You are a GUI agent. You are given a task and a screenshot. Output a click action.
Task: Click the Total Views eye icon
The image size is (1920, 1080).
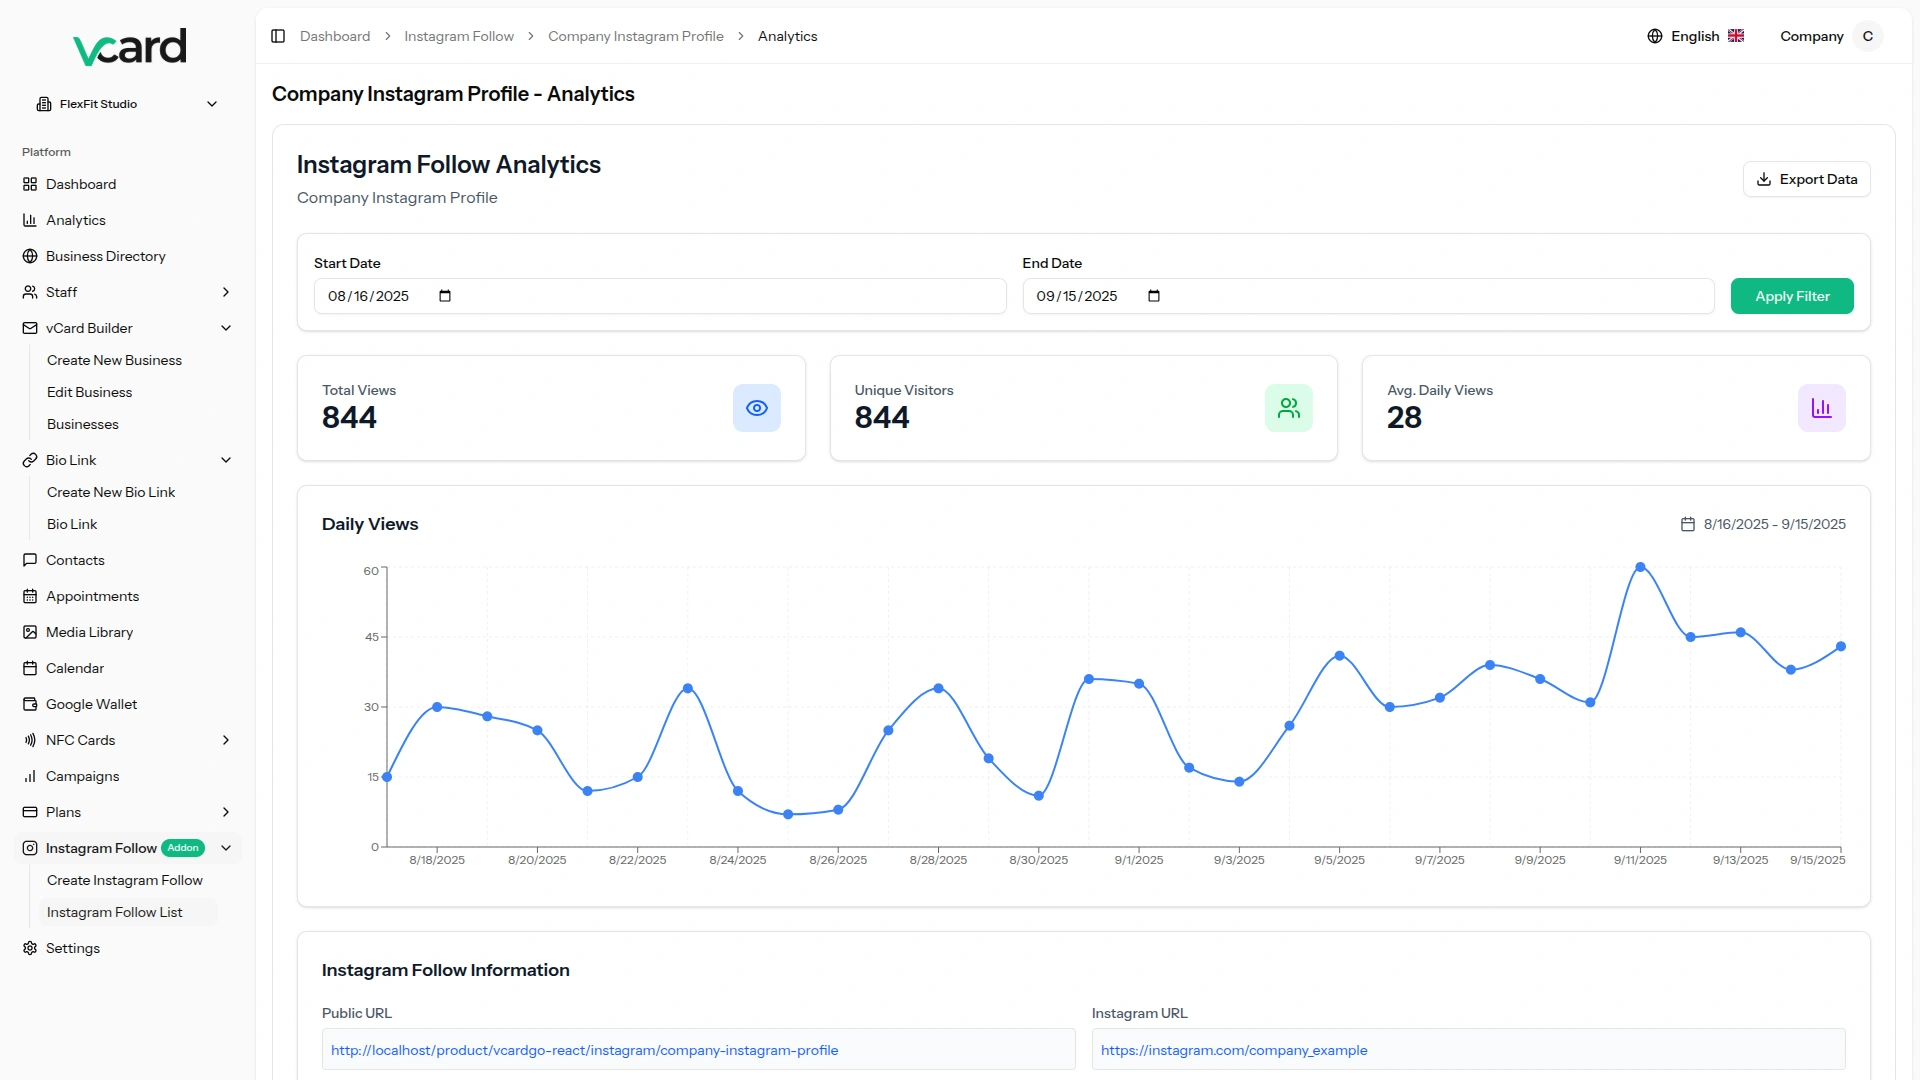click(757, 408)
